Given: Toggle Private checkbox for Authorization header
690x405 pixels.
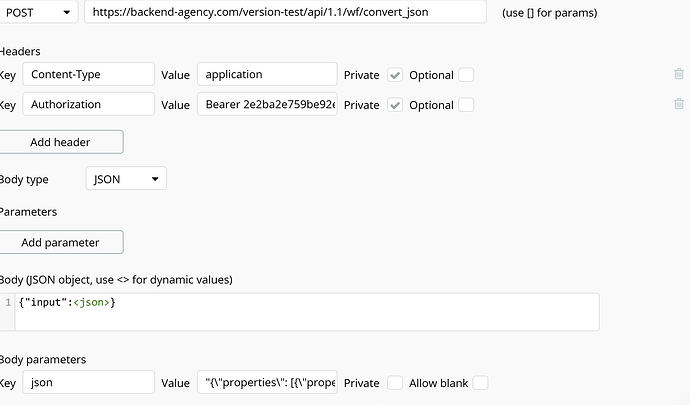Looking at the screenshot, I should coord(395,105).
